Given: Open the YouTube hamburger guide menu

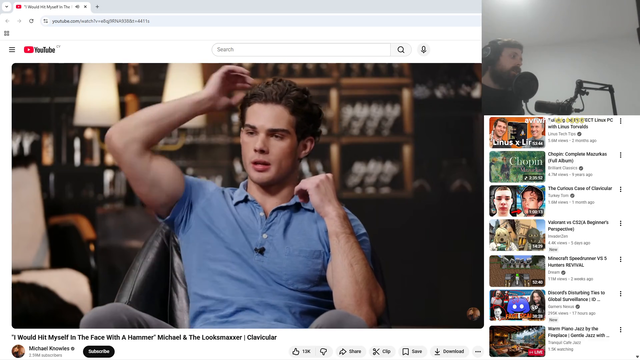Looking at the screenshot, I should (12, 50).
